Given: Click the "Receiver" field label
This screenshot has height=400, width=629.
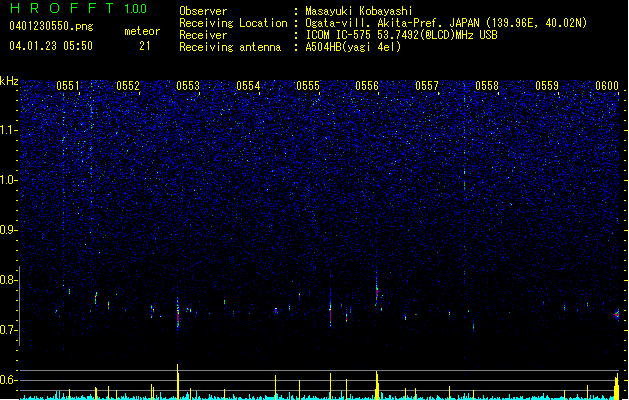Looking at the screenshot, I should [x=203, y=35].
